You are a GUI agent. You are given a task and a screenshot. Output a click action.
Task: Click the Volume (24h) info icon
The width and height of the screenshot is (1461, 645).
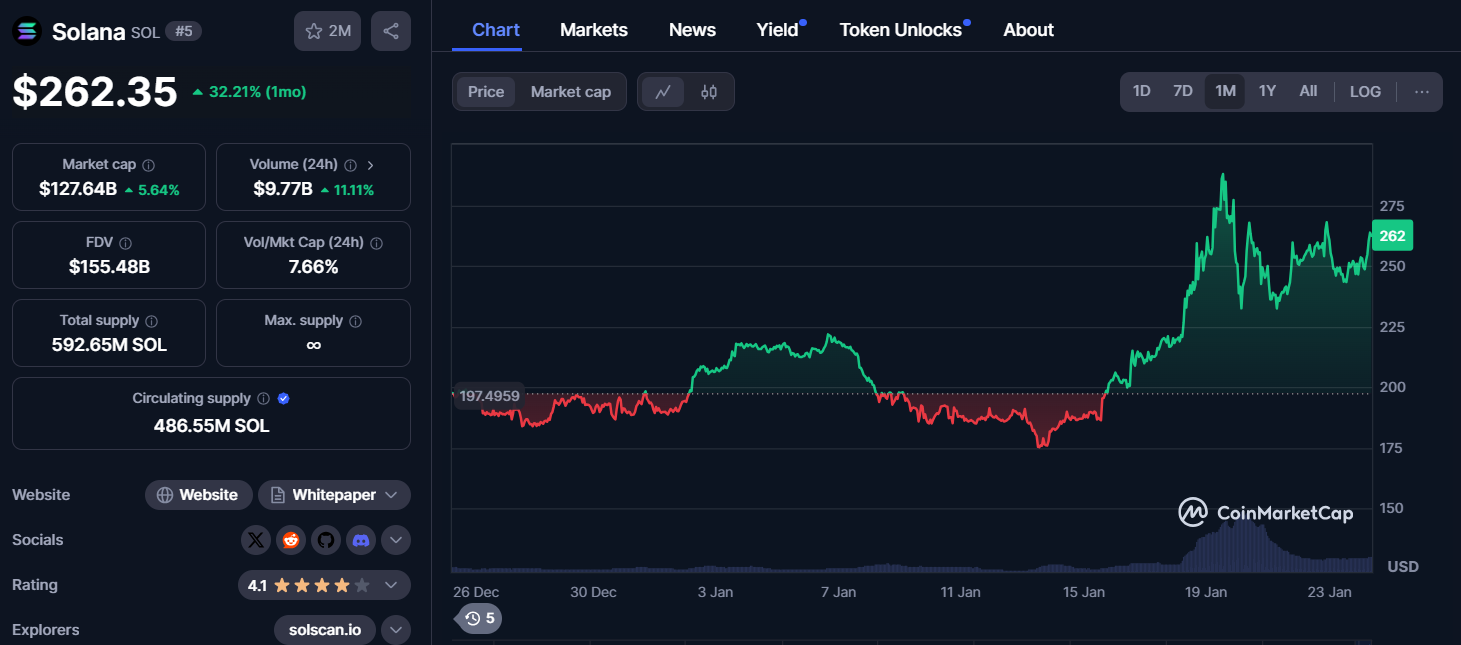click(x=351, y=165)
